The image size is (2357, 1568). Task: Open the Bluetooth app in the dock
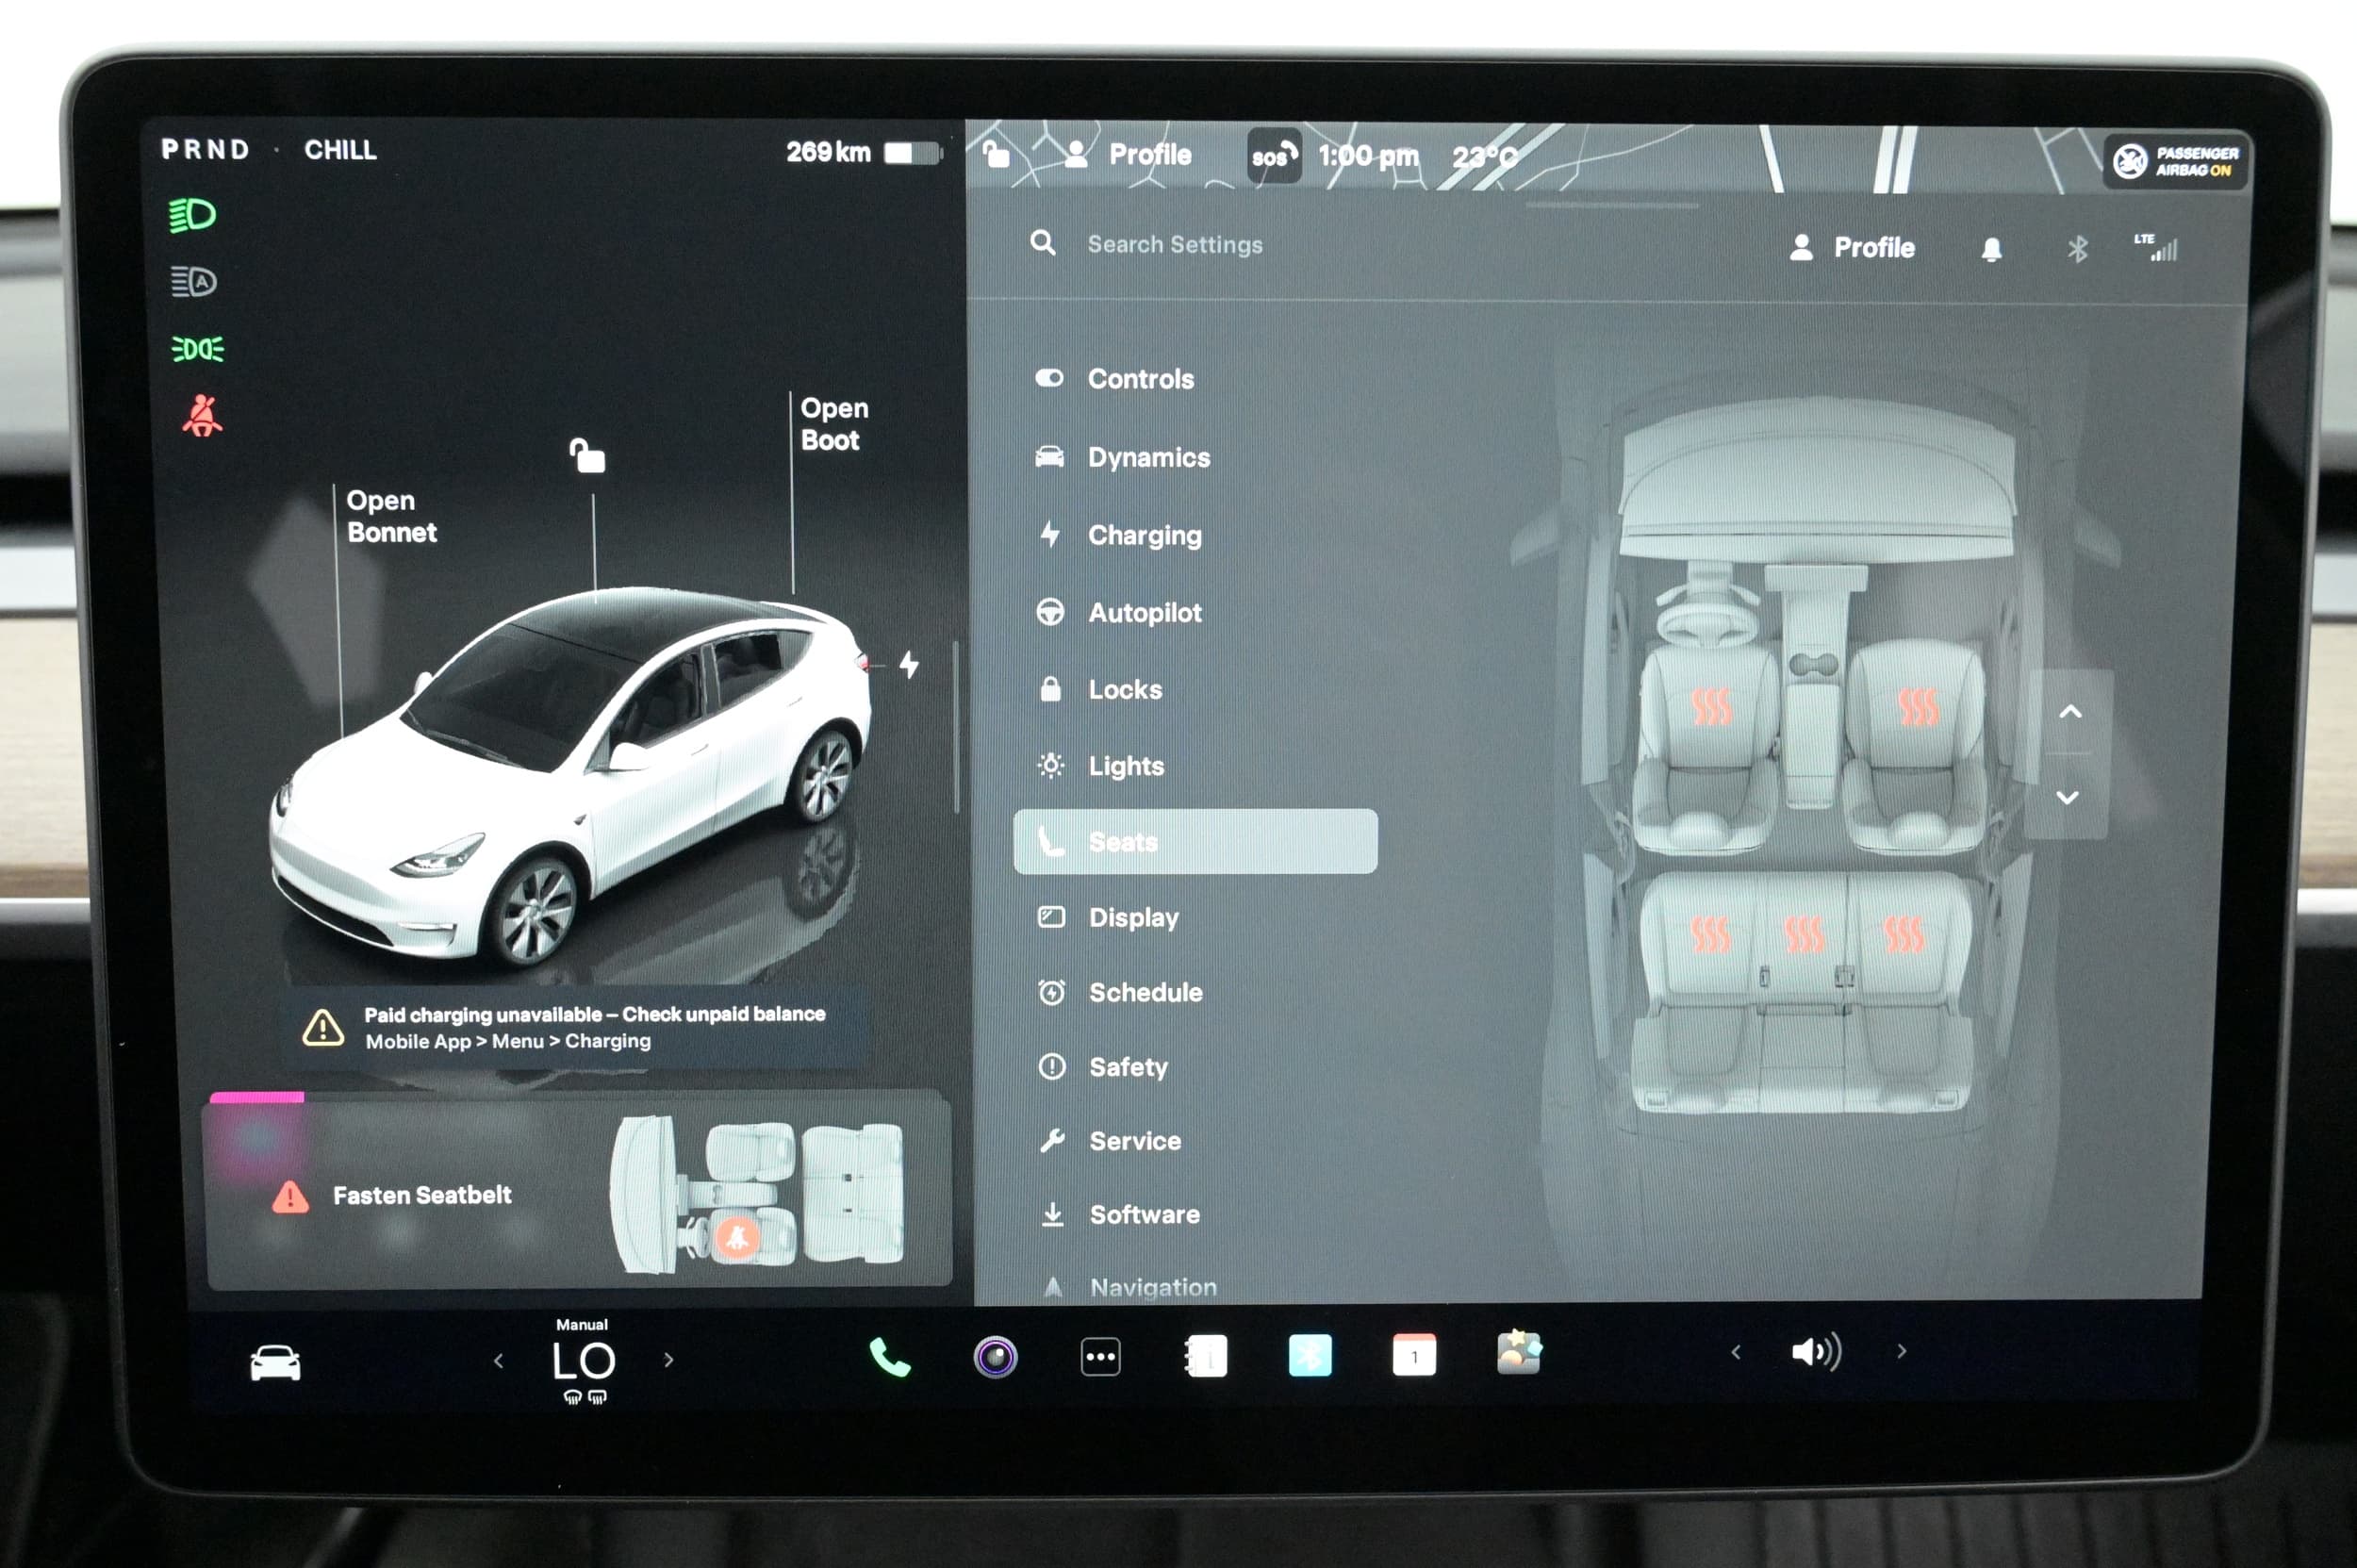click(1310, 1355)
